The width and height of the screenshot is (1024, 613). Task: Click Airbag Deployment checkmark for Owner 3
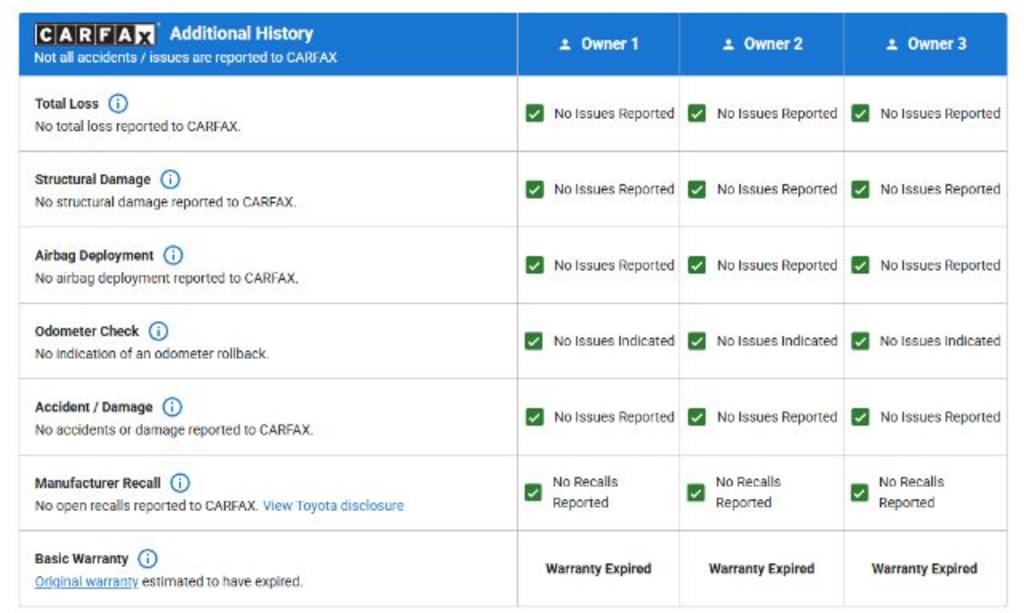click(x=860, y=265)
